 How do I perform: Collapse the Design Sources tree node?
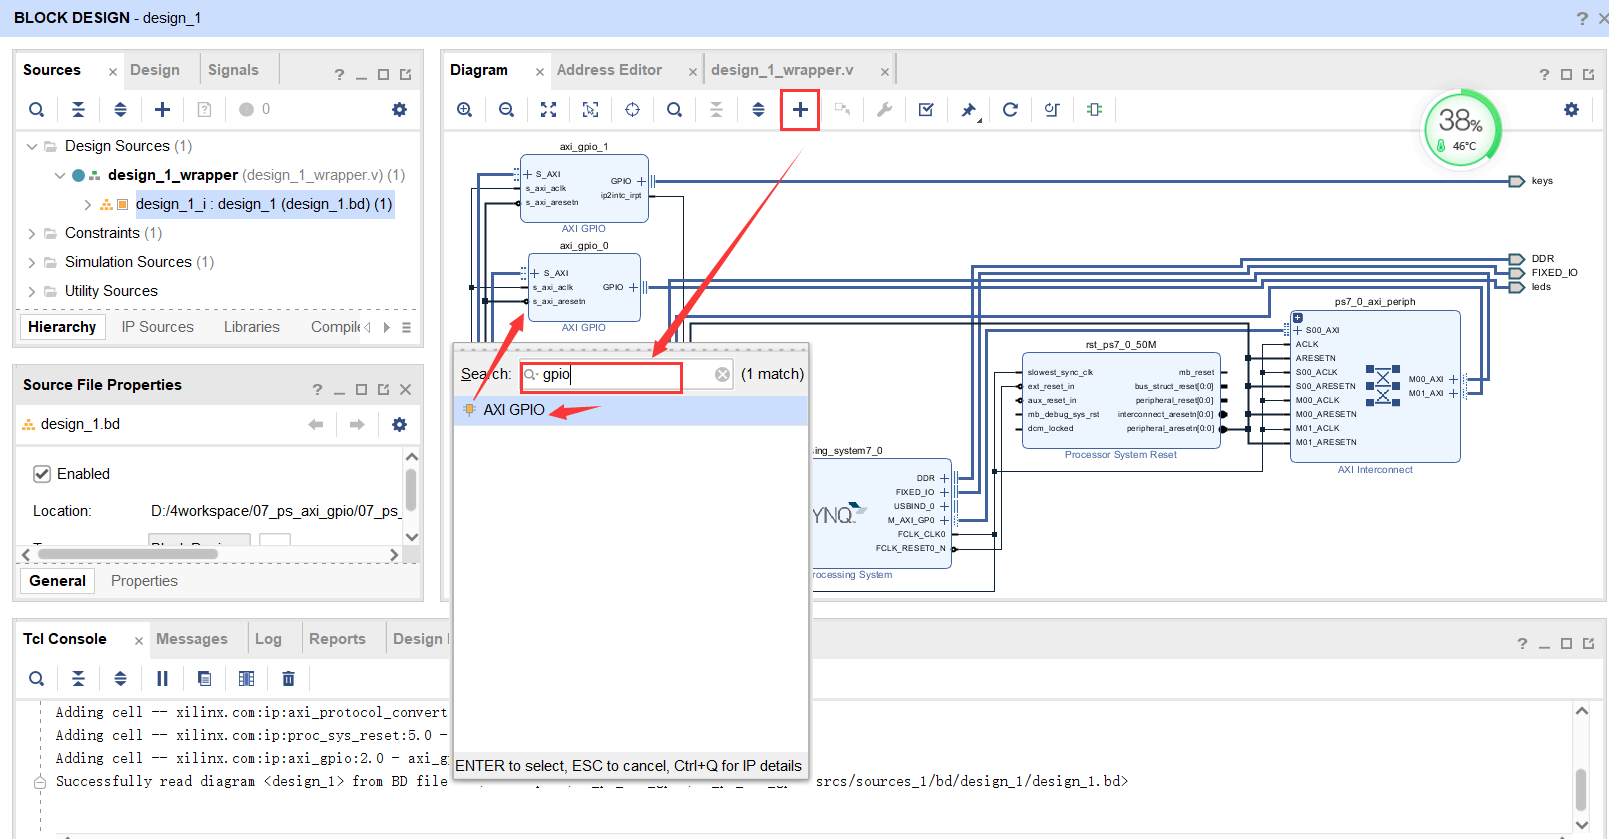pos(32,147)
